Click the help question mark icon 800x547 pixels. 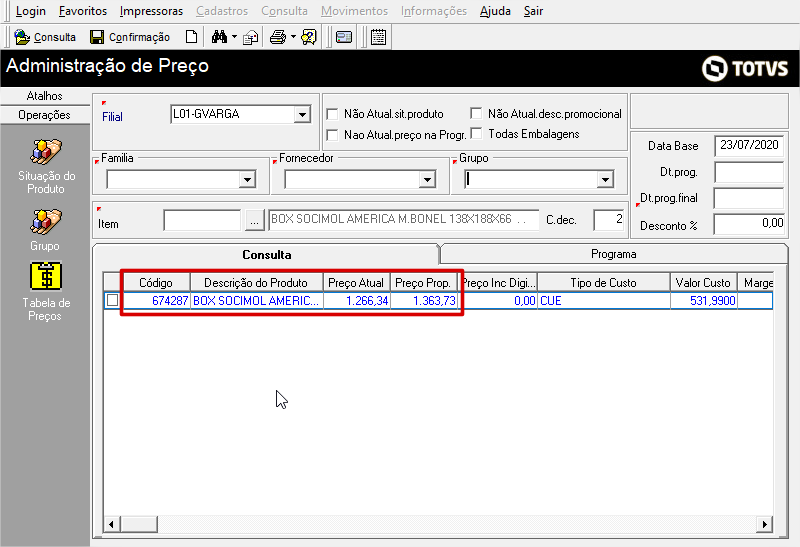[x=309, y=37]
